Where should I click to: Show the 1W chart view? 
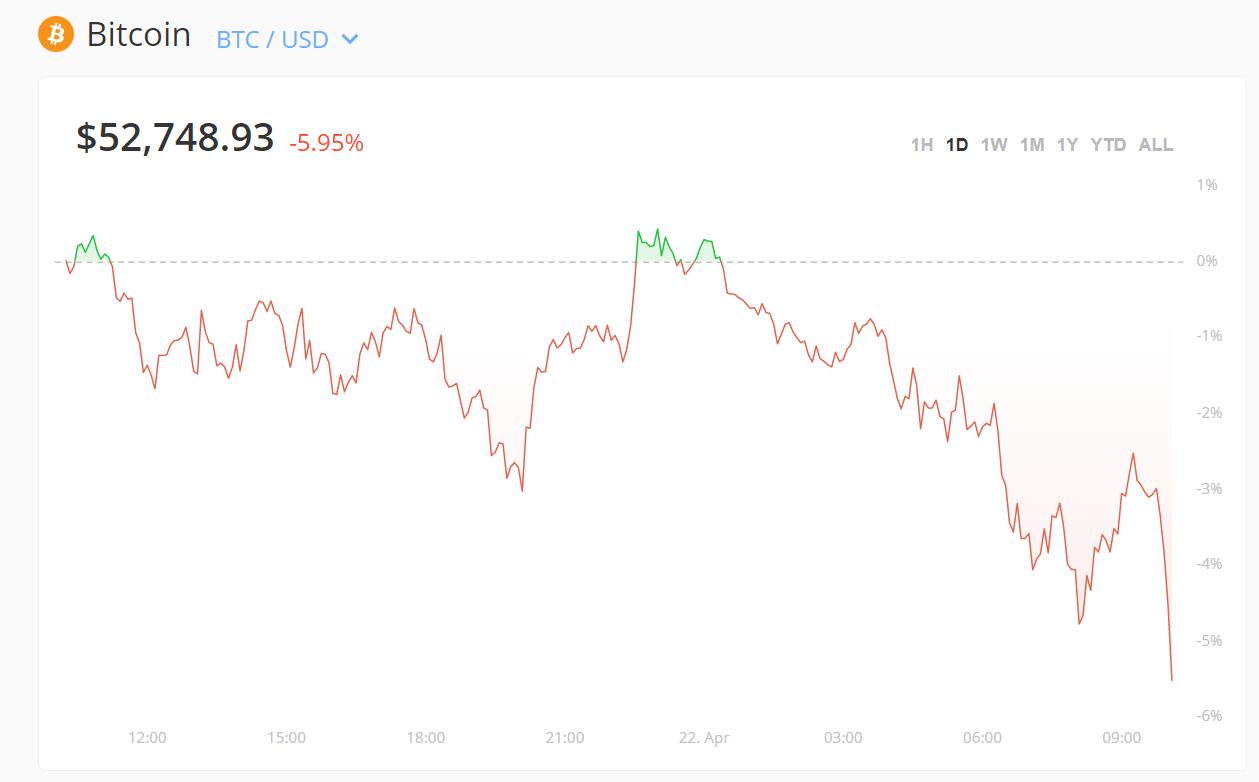click(994, 145)
